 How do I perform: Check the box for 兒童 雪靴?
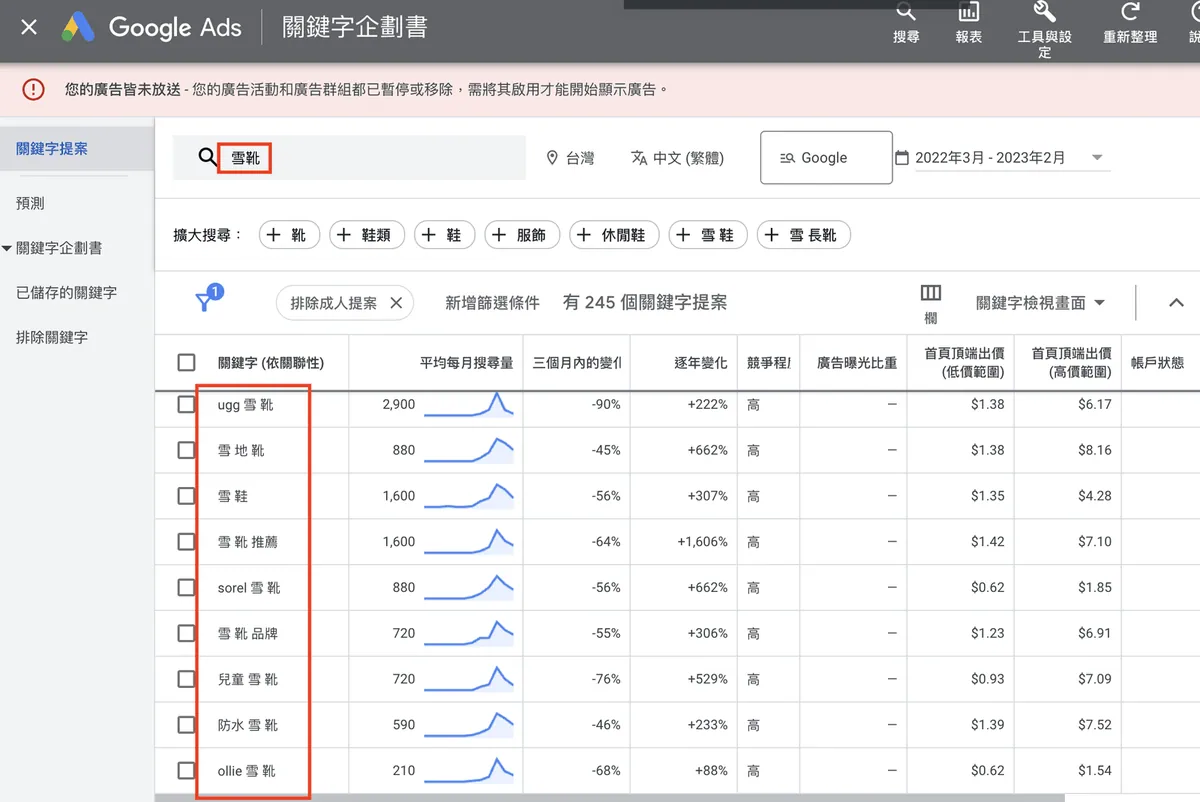tap(186, 679)
